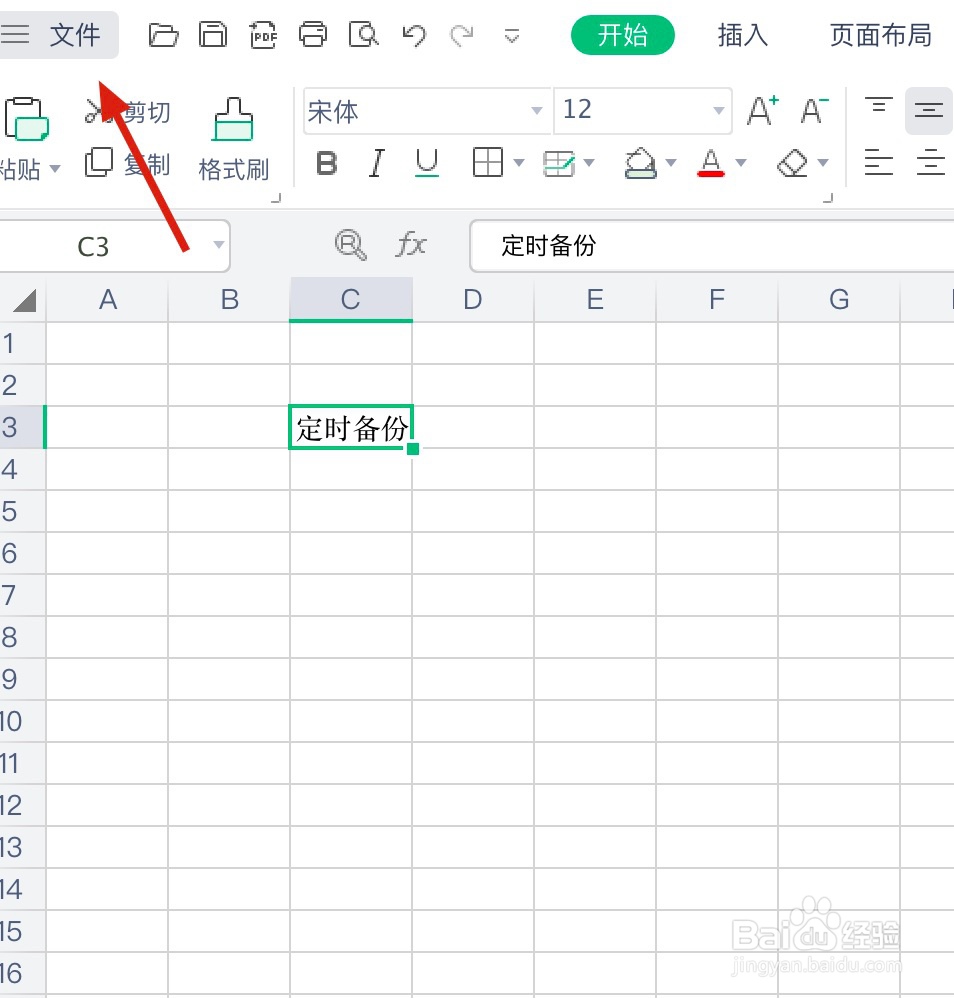Select row 1 header
The height and width of the screenshot is (998, 954).
(22, 344)
